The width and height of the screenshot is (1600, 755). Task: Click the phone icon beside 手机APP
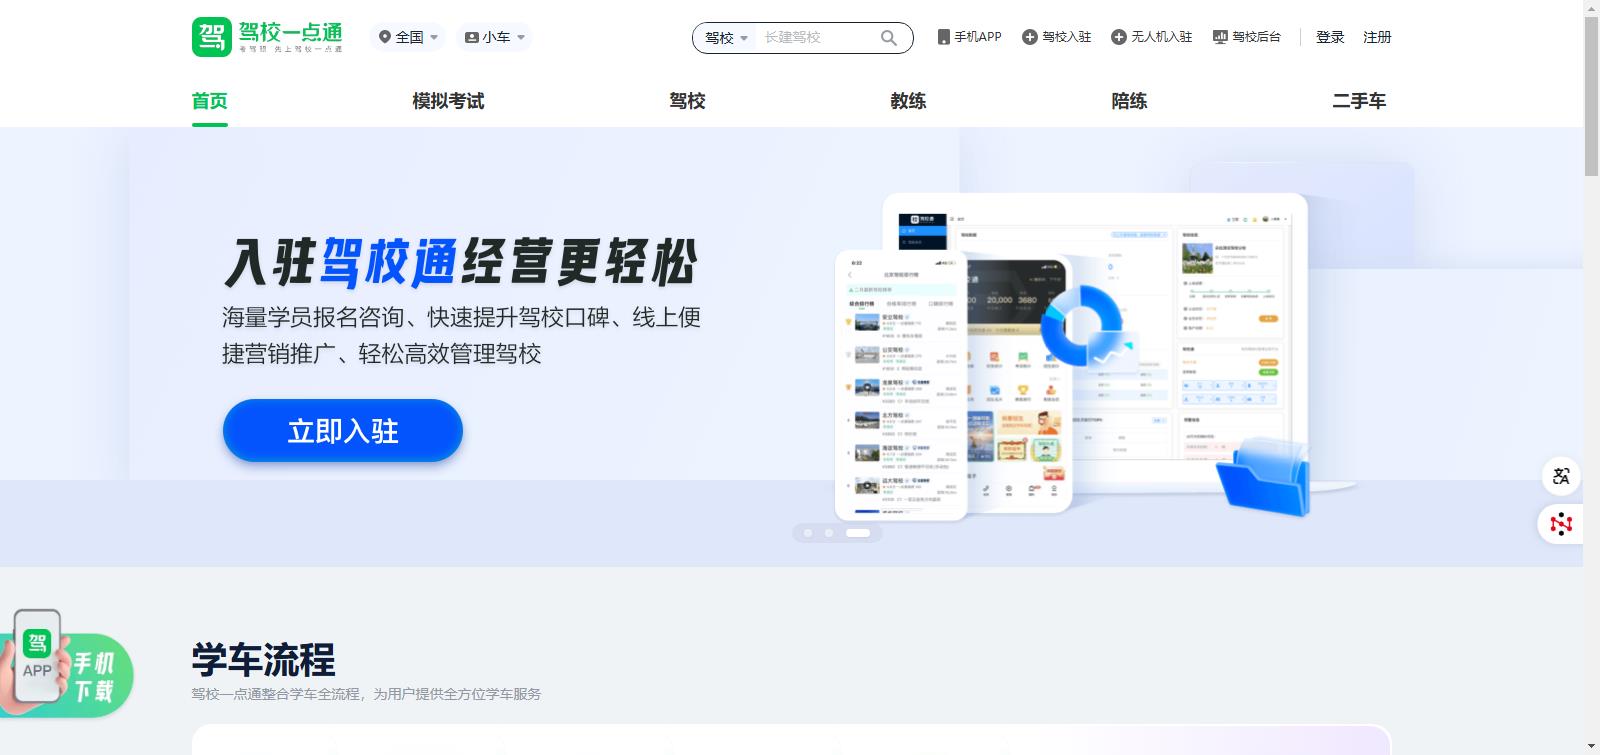[943, 37]
